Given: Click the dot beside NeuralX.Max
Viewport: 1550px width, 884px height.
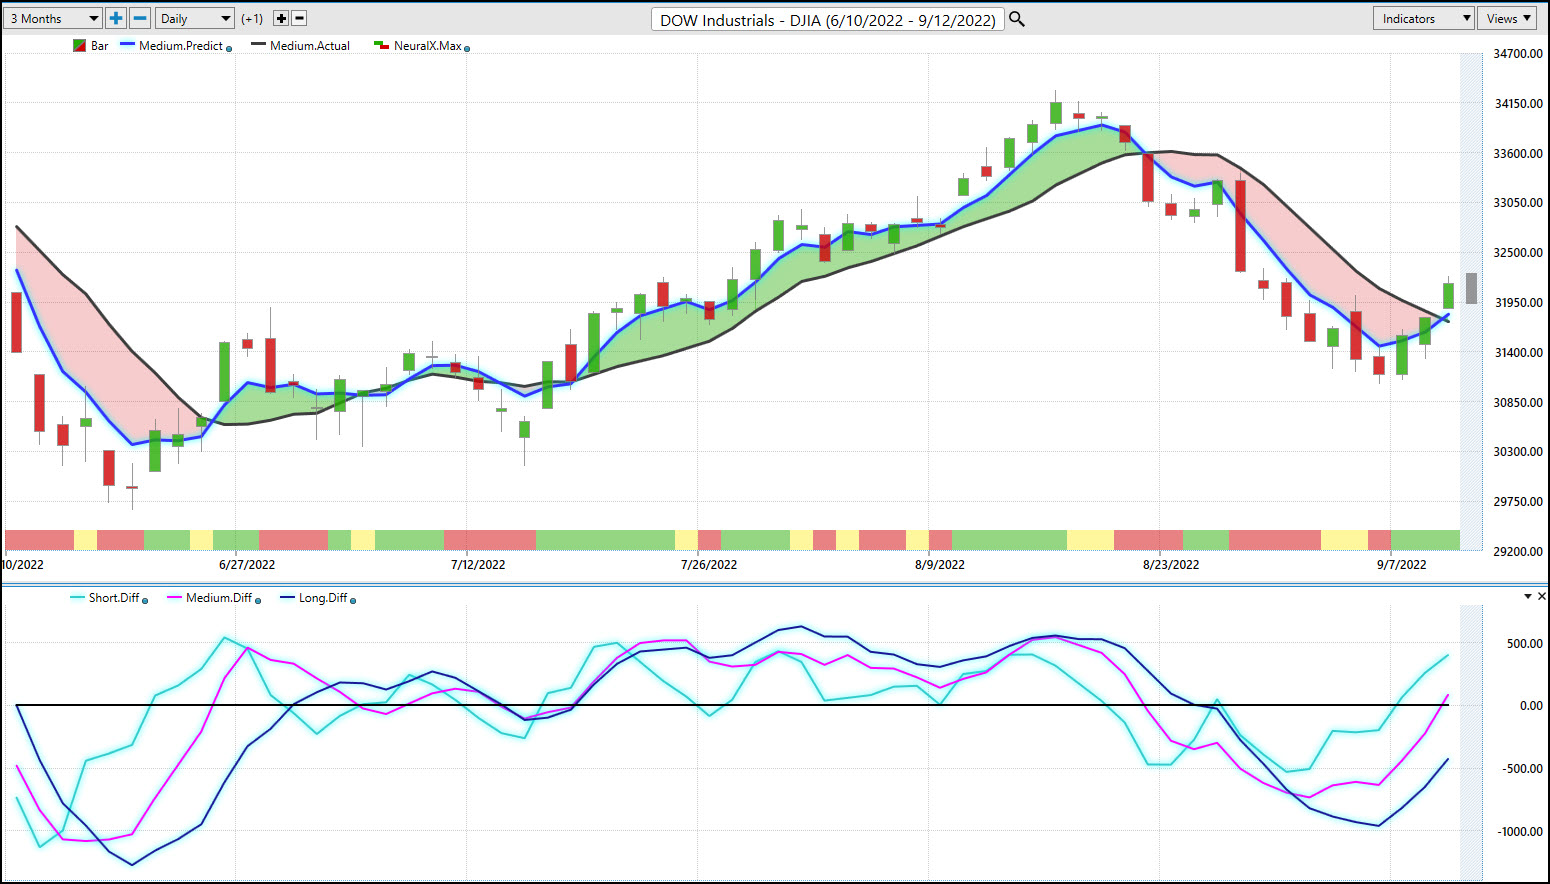Looking at the screenshot, I should click(x=467, y=48).
